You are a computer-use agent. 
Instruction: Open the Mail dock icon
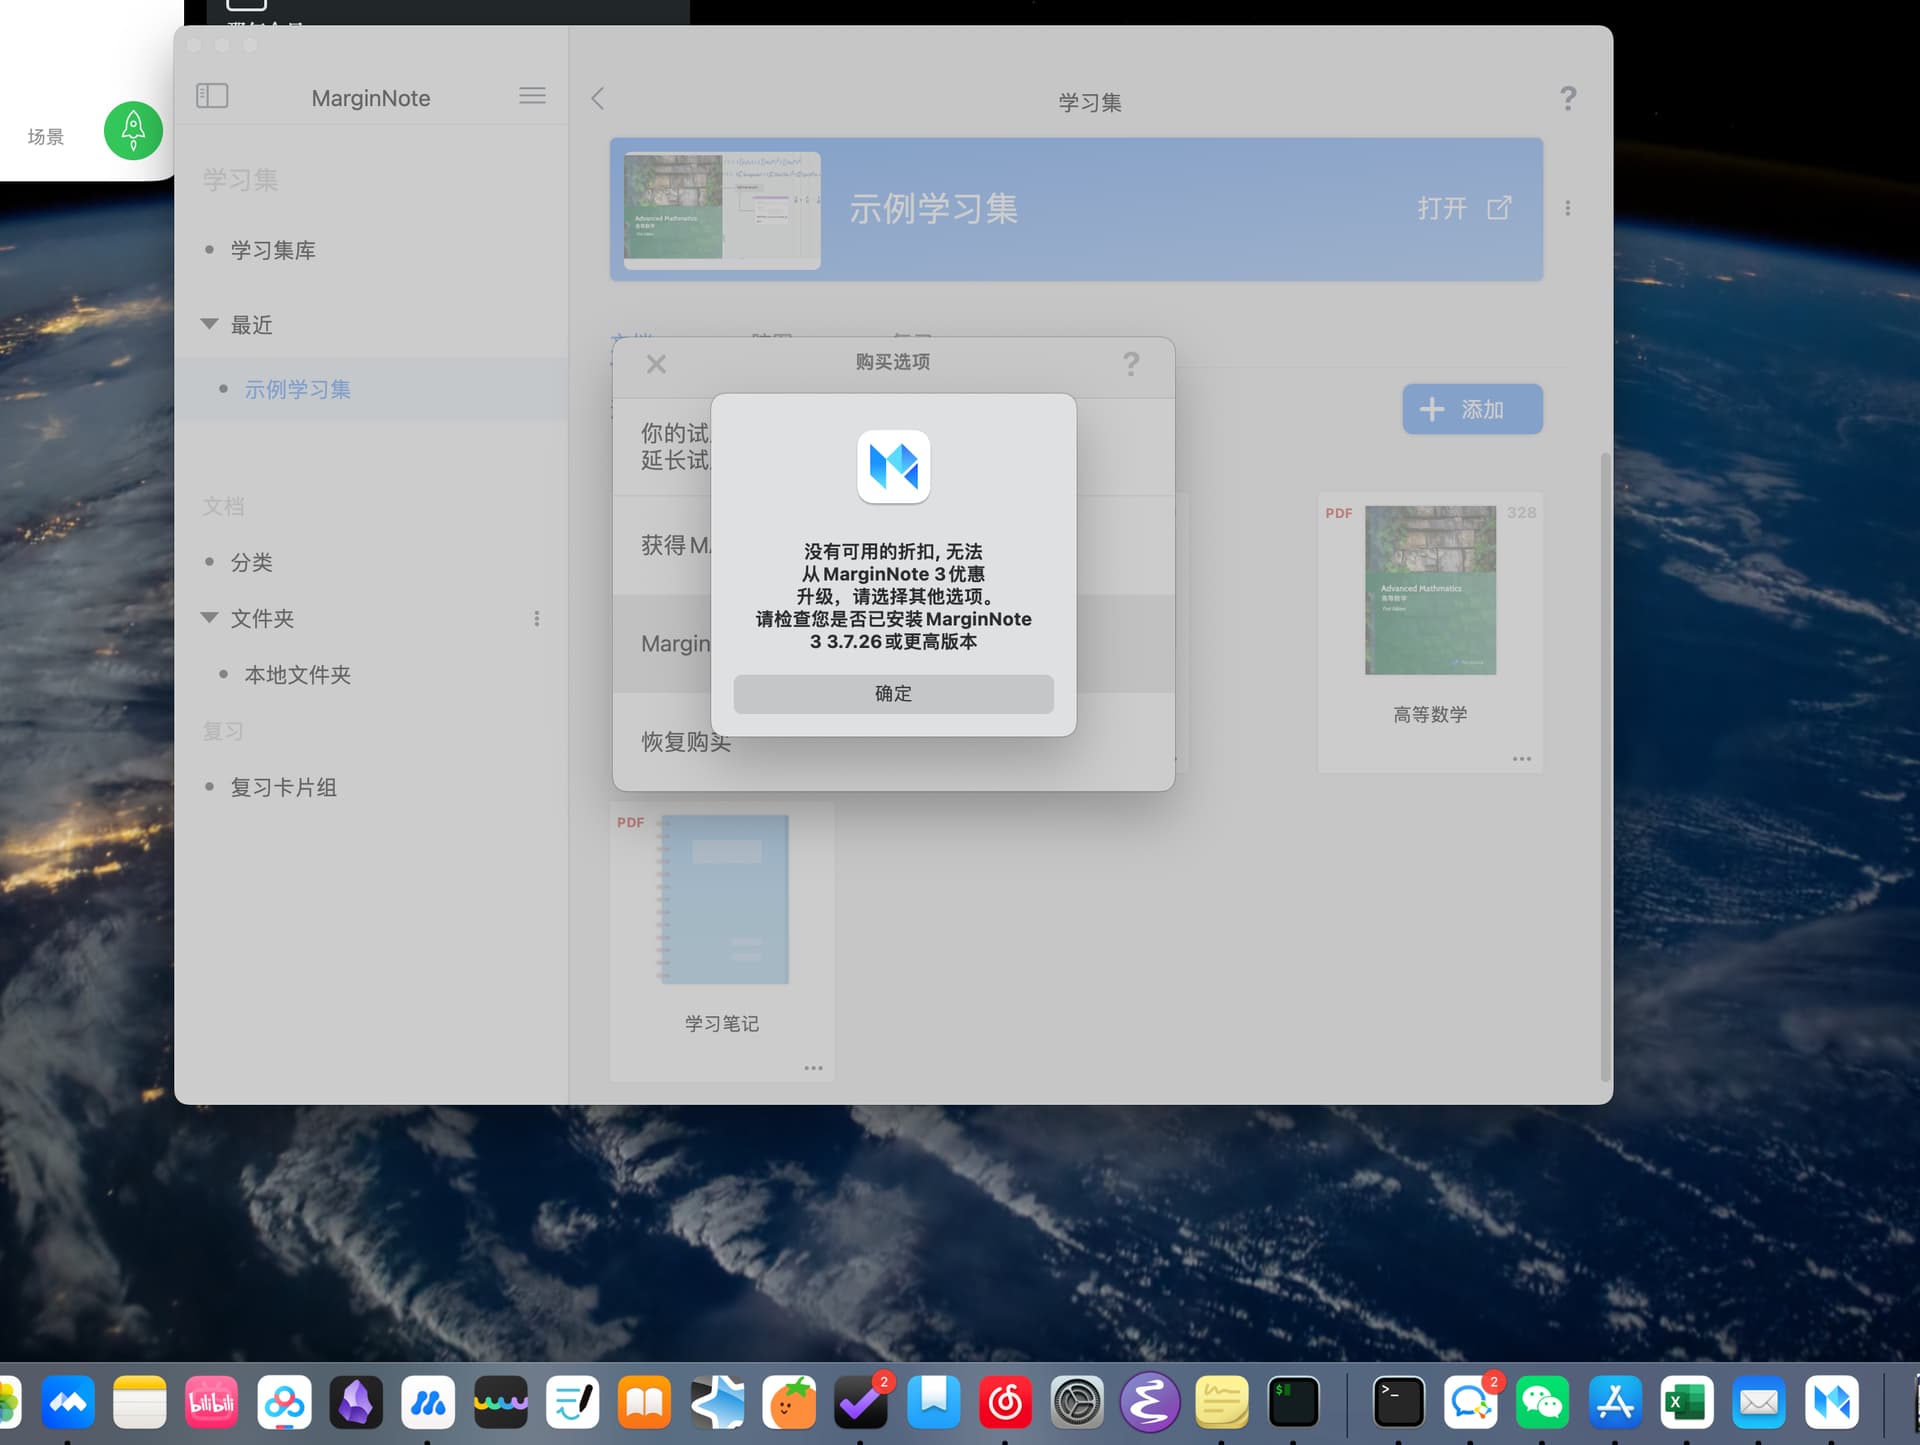click(1759, 1402)
